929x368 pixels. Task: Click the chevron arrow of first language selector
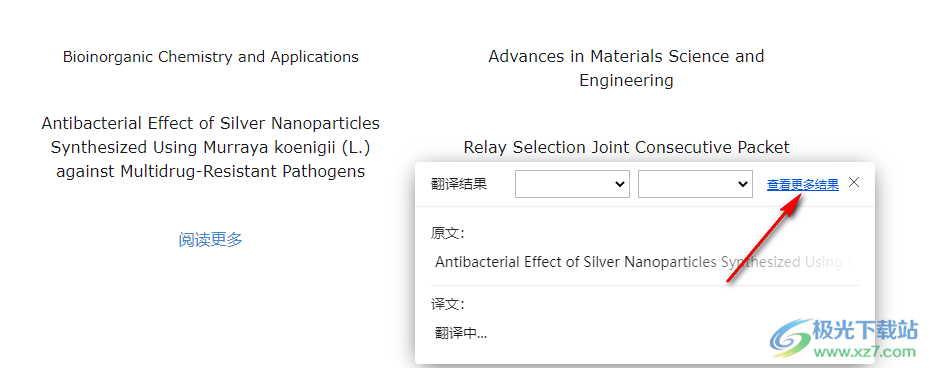pos(620,184)
